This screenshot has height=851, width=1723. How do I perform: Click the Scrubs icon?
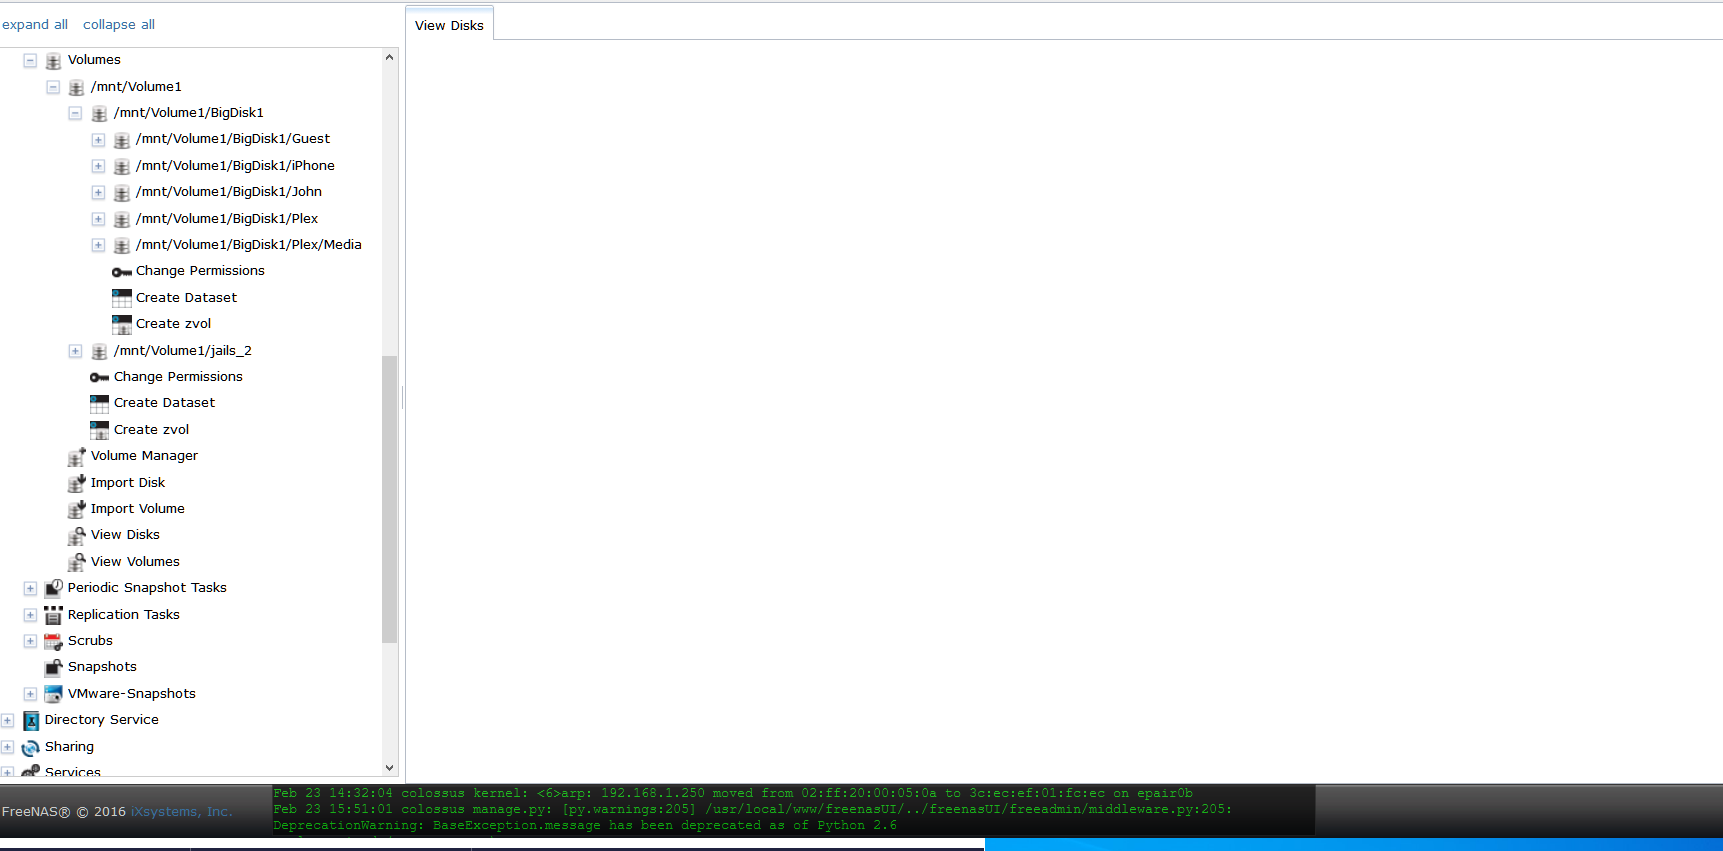pos(54,641)
